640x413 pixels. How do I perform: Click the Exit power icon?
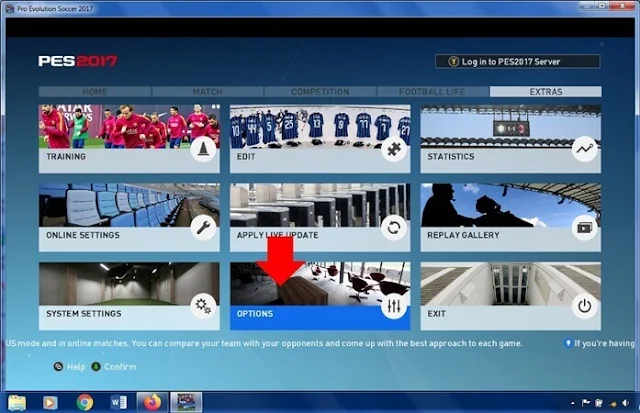584,306
